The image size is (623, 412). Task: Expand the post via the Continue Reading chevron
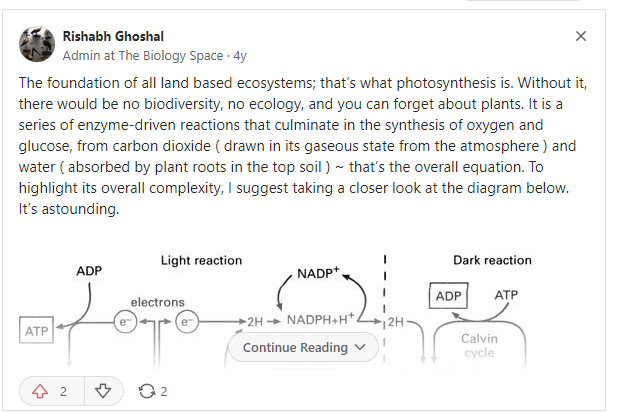click(360, 348)
